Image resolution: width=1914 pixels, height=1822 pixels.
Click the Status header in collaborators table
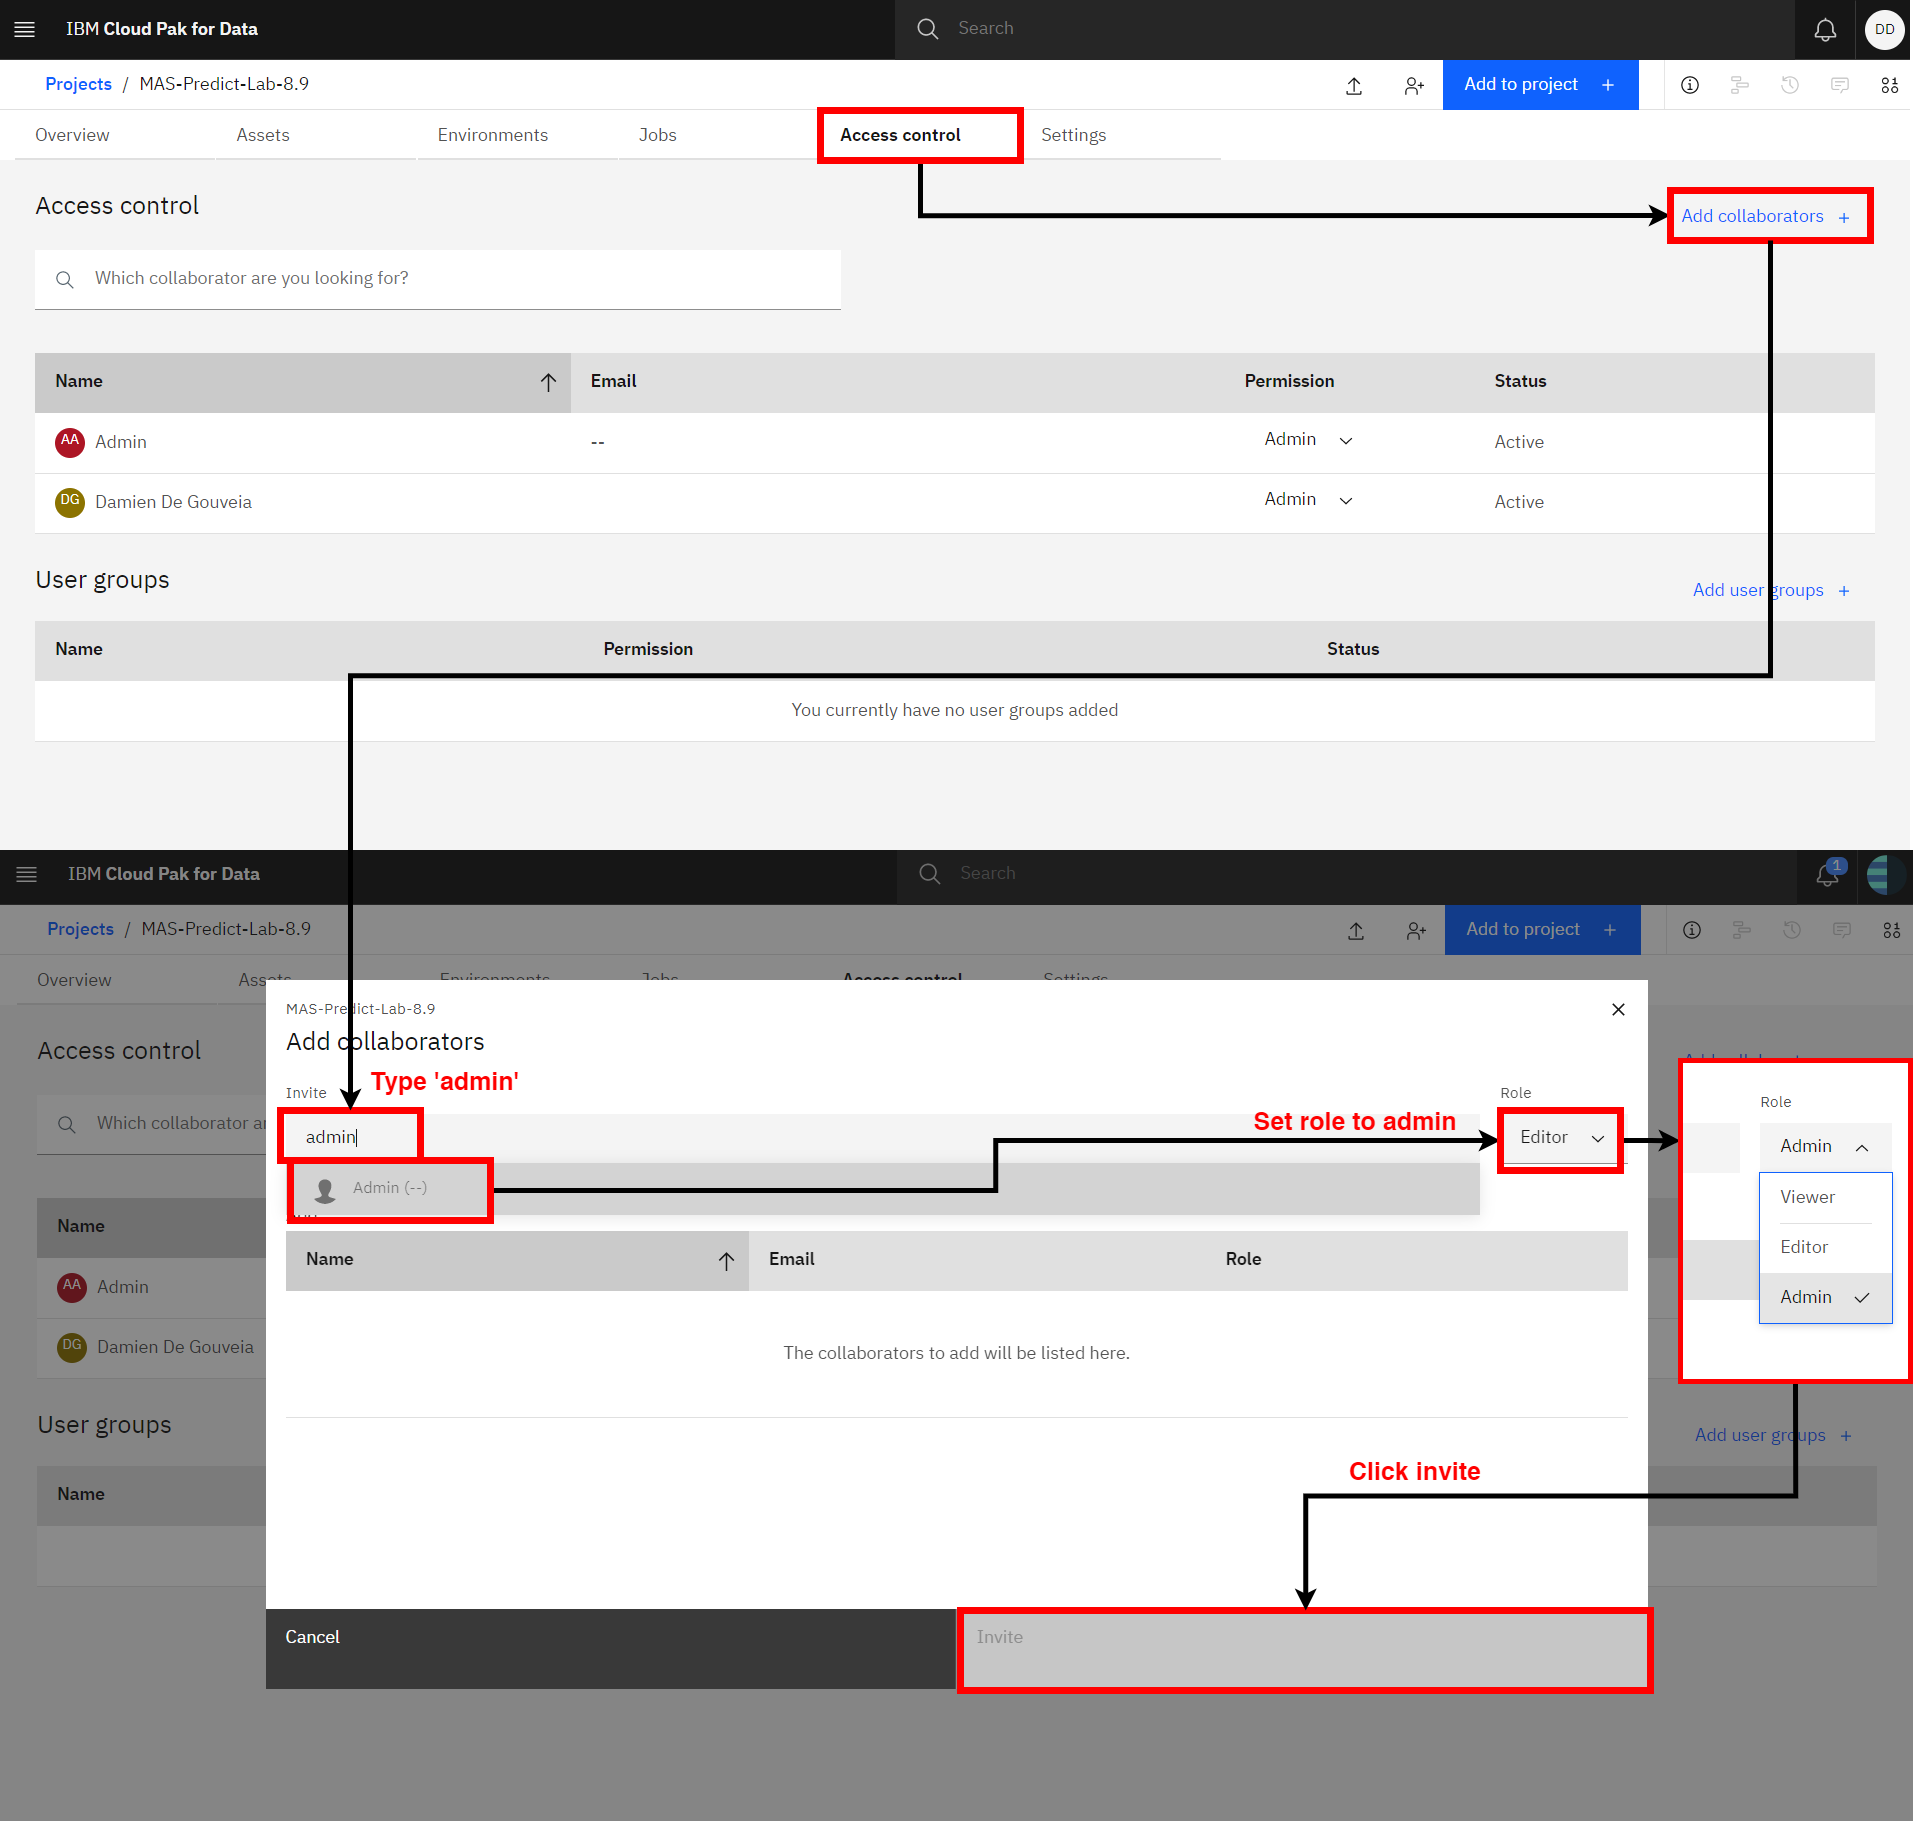coord(1520,381)
